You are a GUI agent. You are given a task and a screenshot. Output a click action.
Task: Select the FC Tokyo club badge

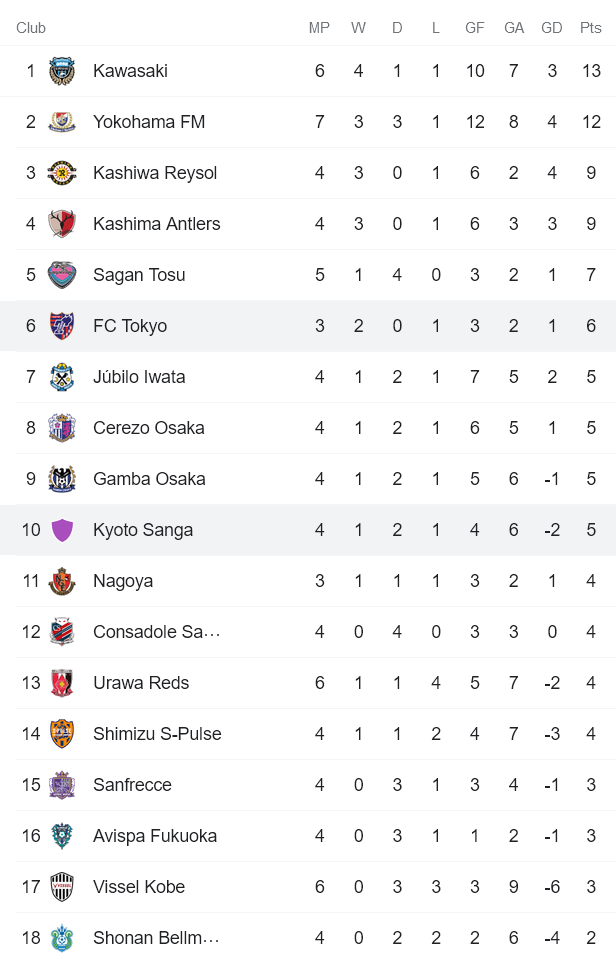[64, 325]
